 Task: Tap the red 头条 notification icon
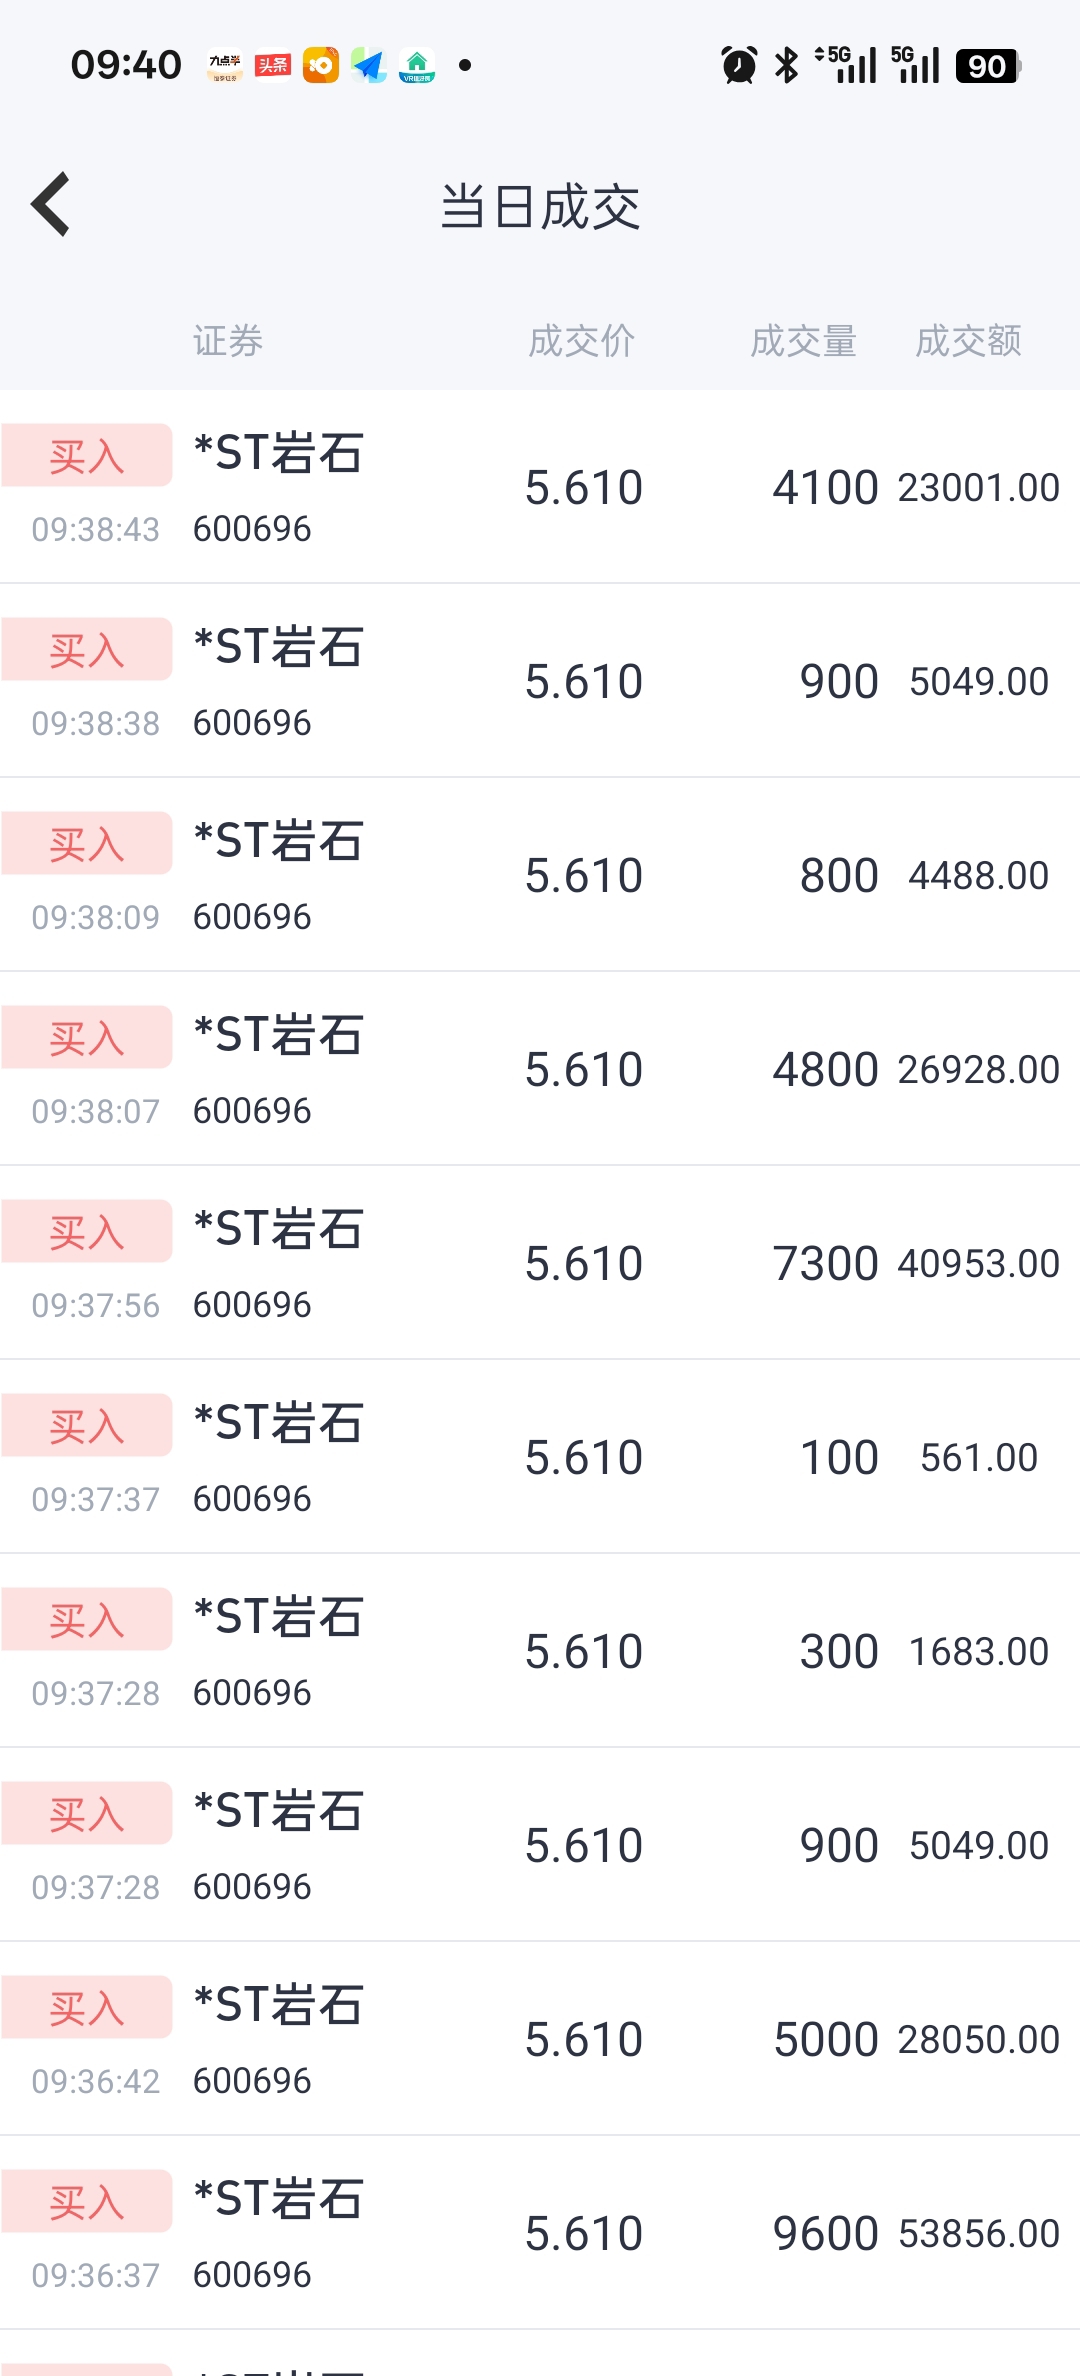(x=273, y=65)
